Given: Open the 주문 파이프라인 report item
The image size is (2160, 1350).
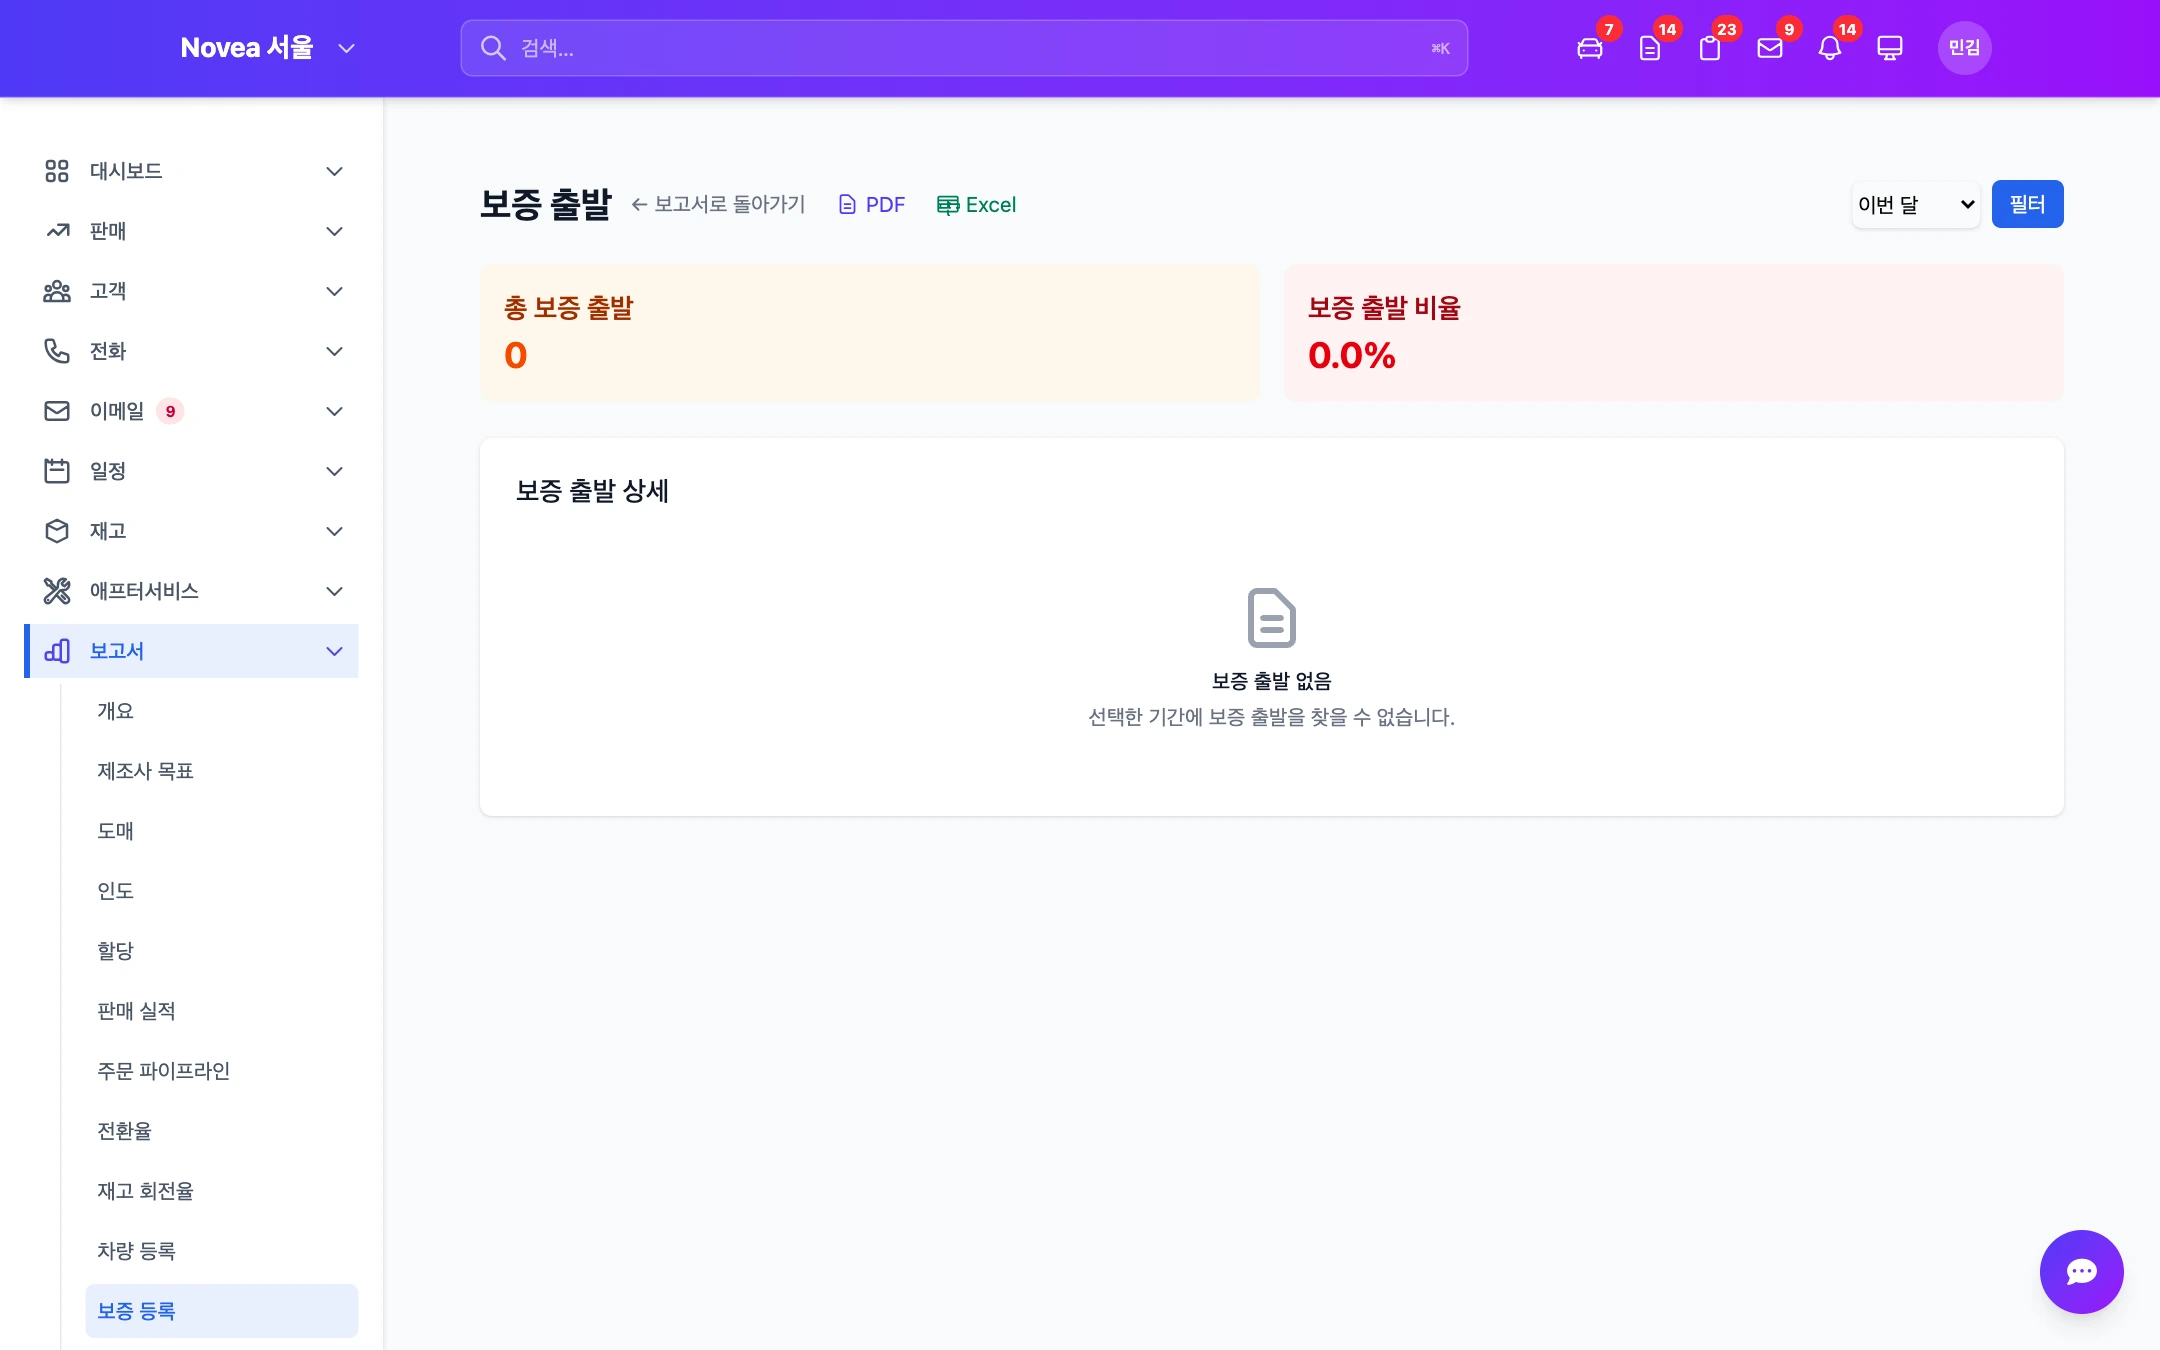Looking at the screenshot, I should [221, 1071].
